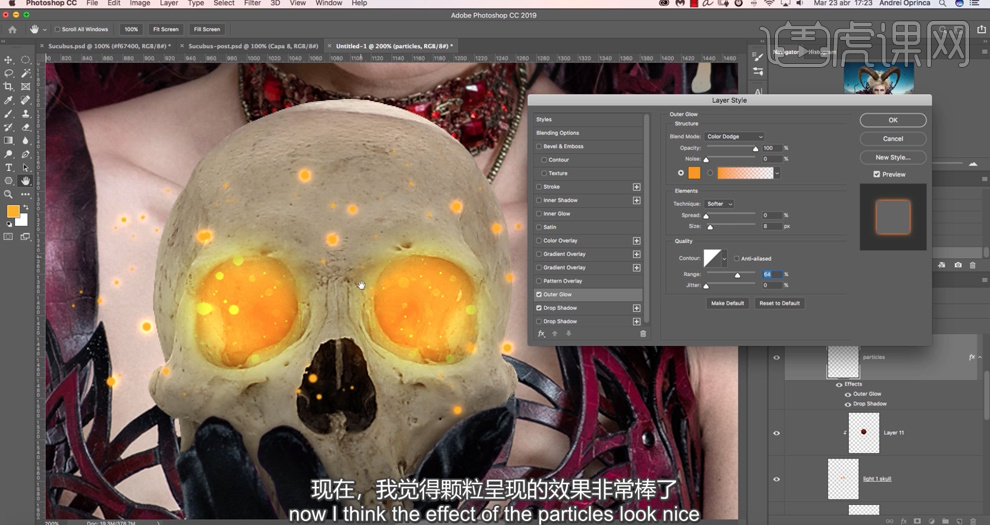The width and height of the screenshot is (990, 525).
Task: Enable the Bevel & Emboss checkbox
Action: [539, 146]
